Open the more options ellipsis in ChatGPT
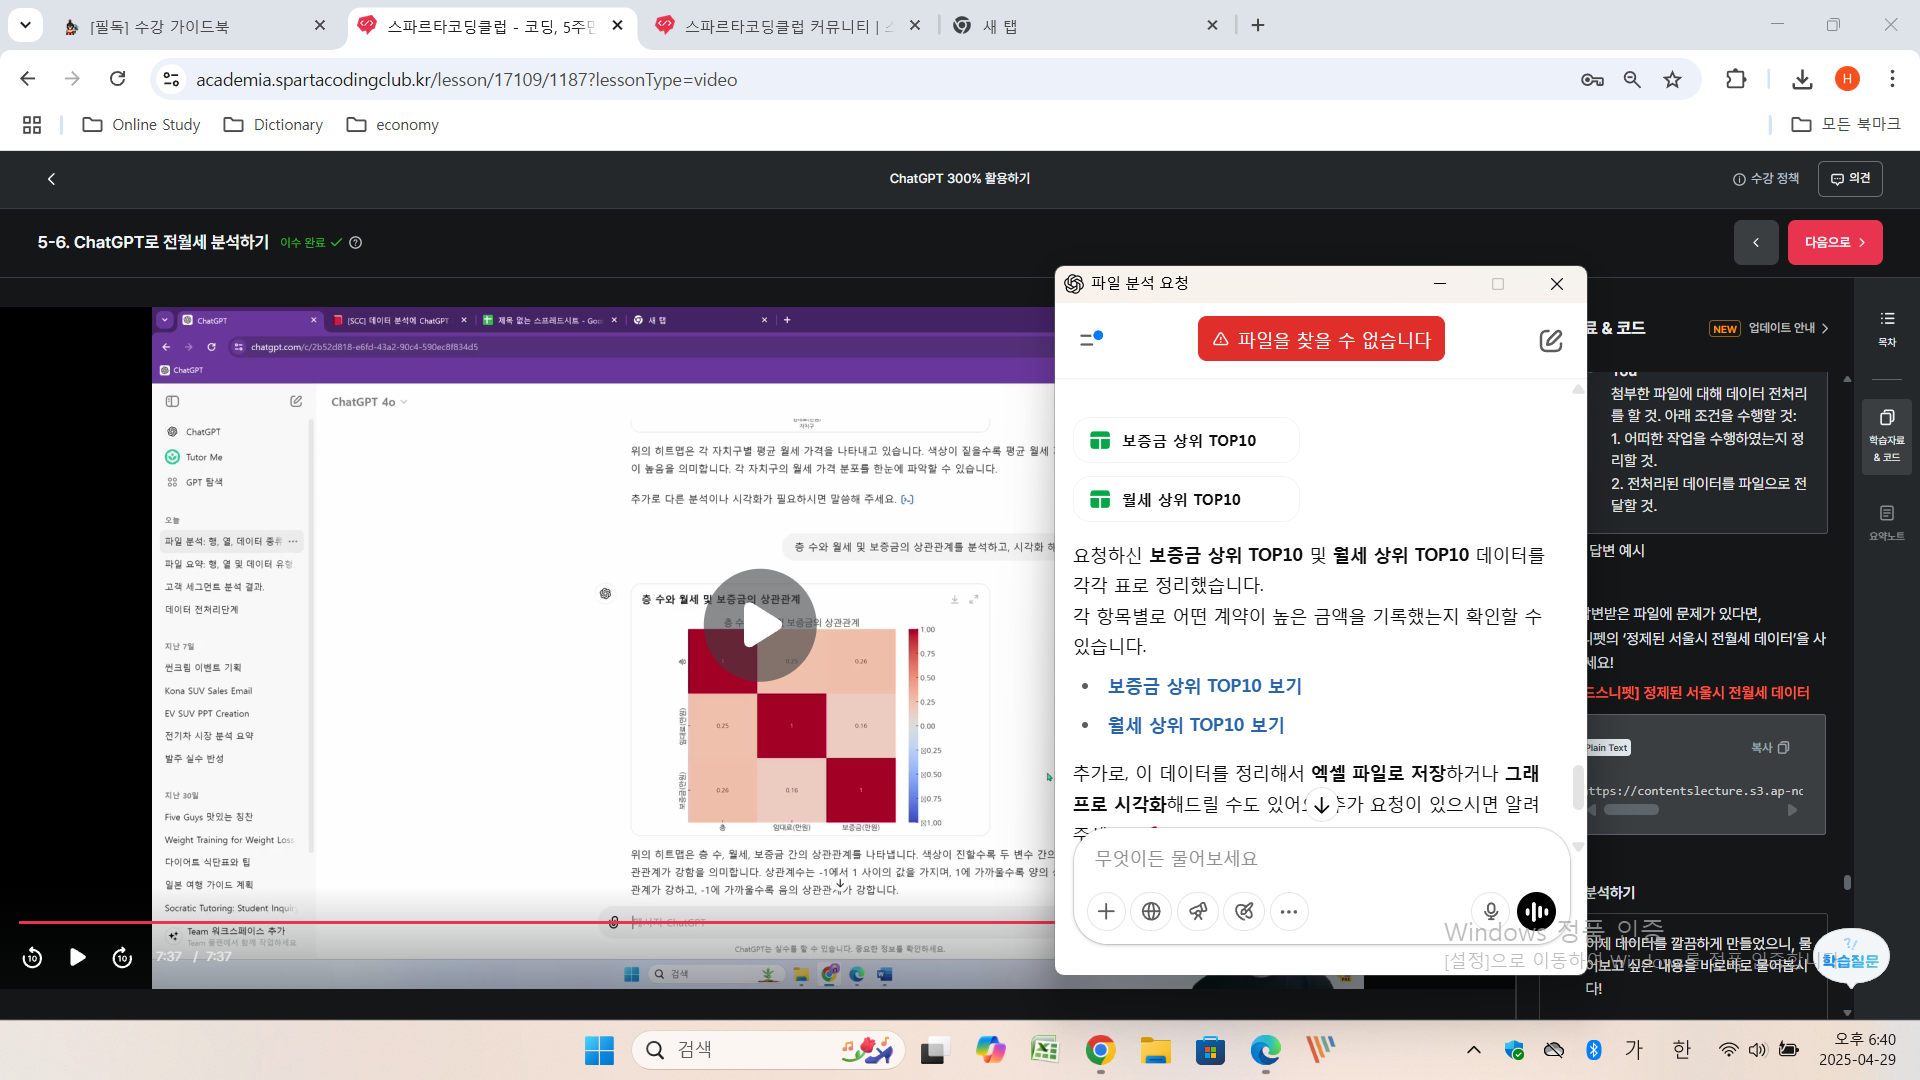Screen dimensions: 1920x1080 pos(1289,911)
